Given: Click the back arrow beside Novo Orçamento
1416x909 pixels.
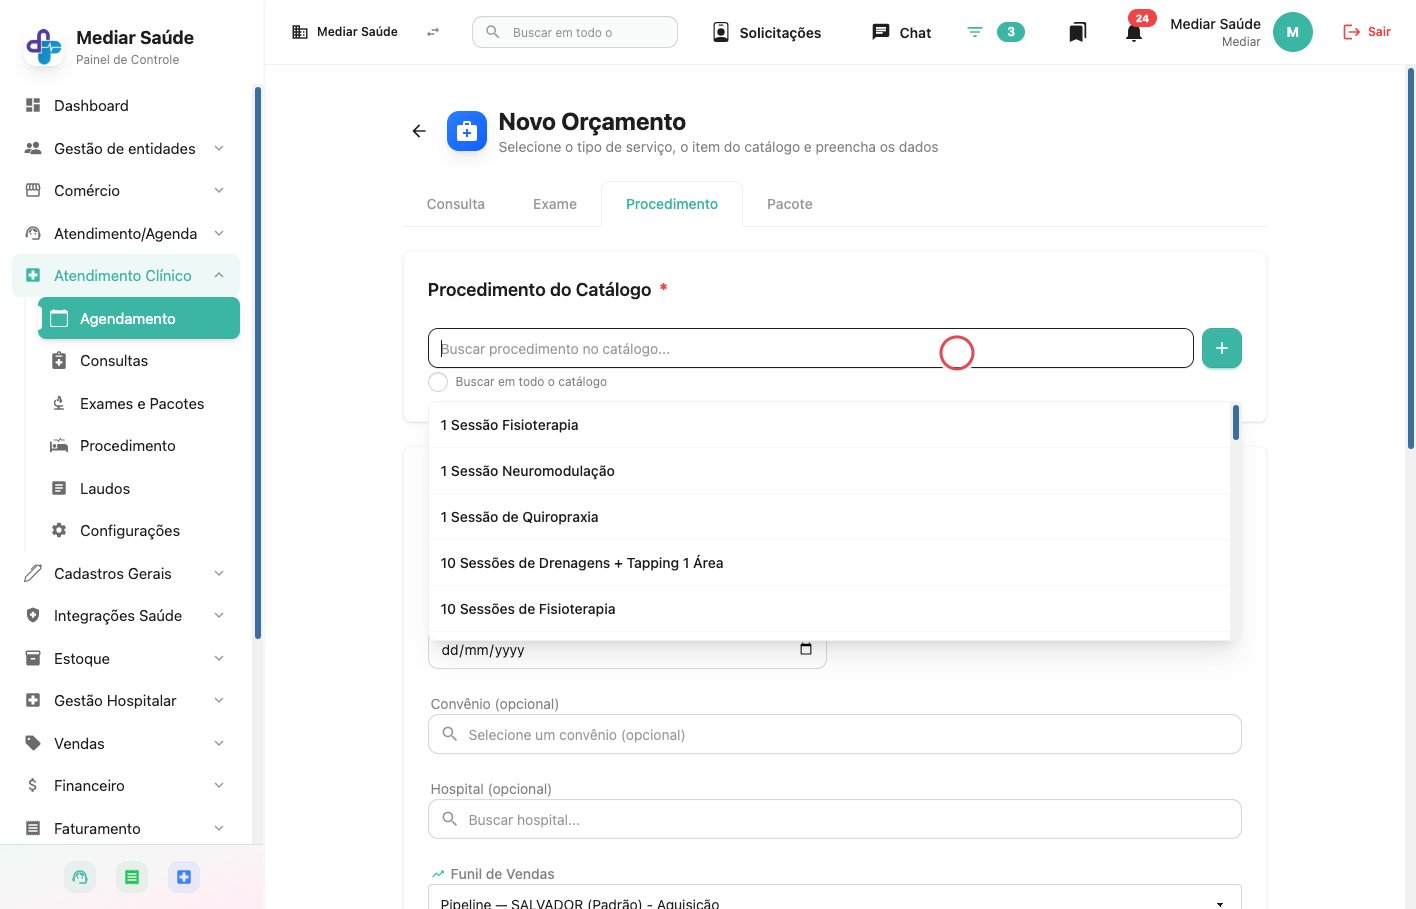Looking at the screenshot, I should (x=419, y=131).
